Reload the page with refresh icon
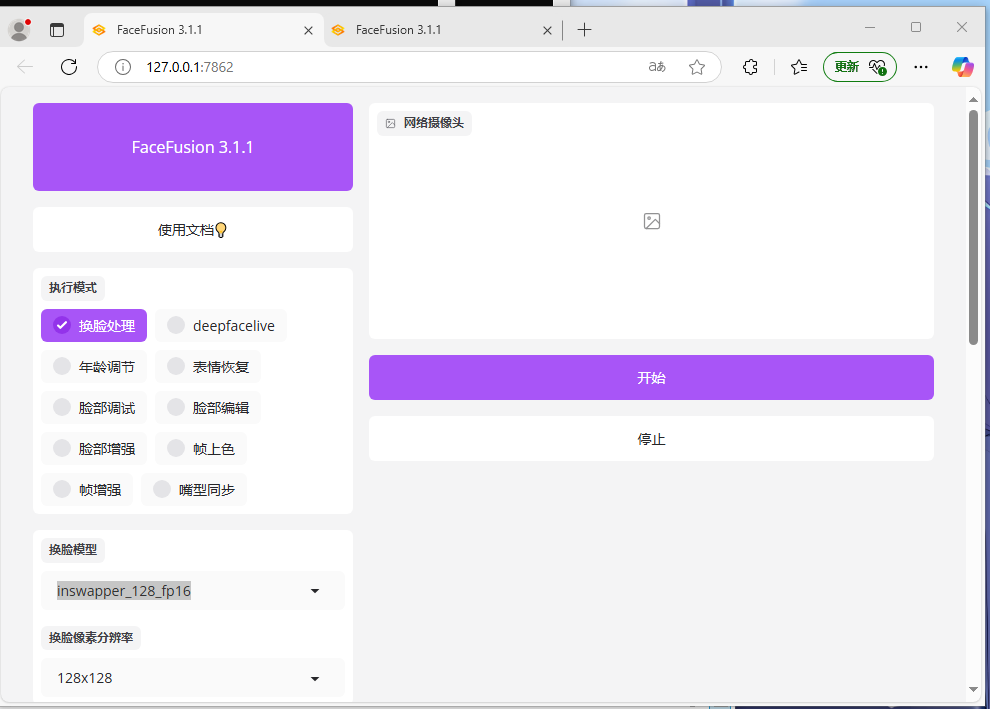Image resolution: width=990 pixels, height=709 pixels. pos(69,67)
